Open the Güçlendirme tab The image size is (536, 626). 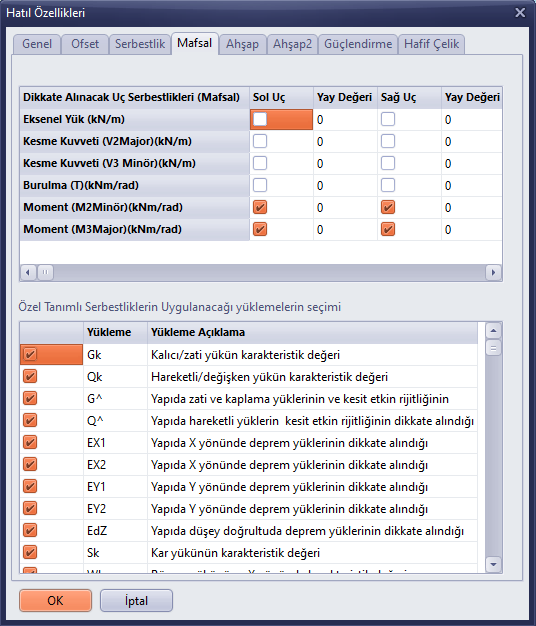(358, 44)
